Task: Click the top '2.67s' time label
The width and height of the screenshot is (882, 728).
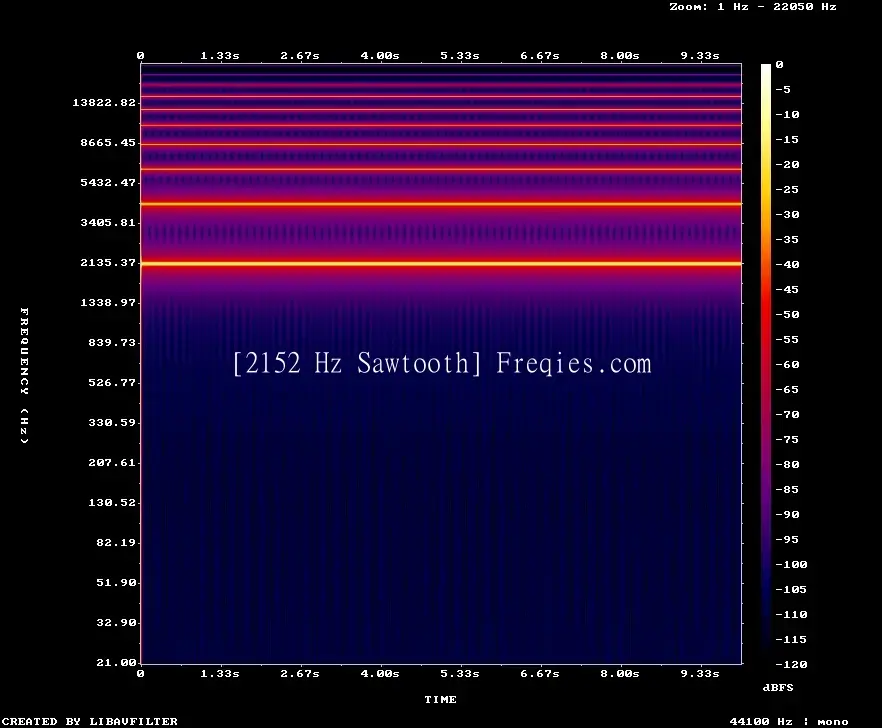Action: (x=300, y=55)
